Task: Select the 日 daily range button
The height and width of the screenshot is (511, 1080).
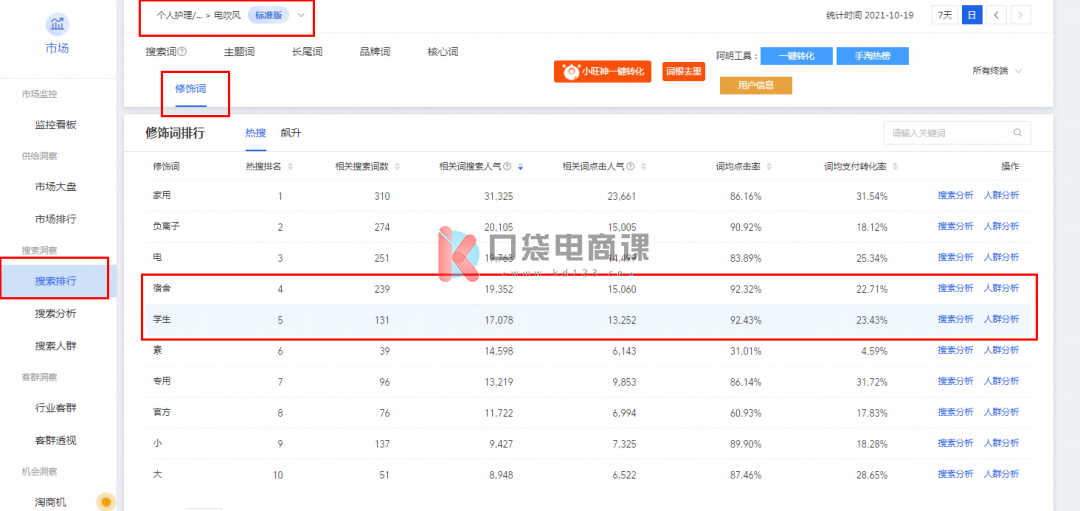Action: (970, 15)
